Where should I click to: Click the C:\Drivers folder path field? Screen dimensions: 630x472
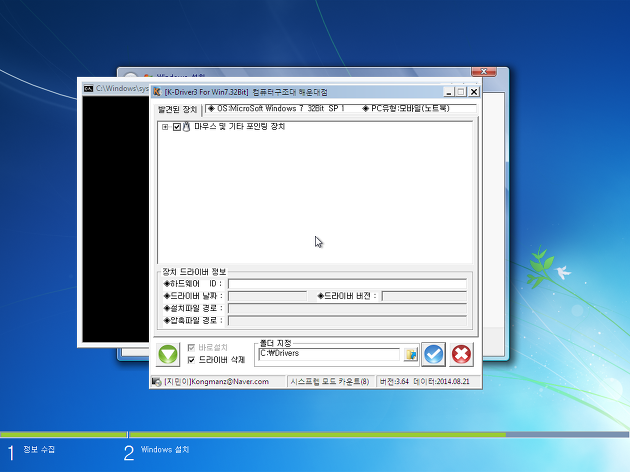coord(329,354)
